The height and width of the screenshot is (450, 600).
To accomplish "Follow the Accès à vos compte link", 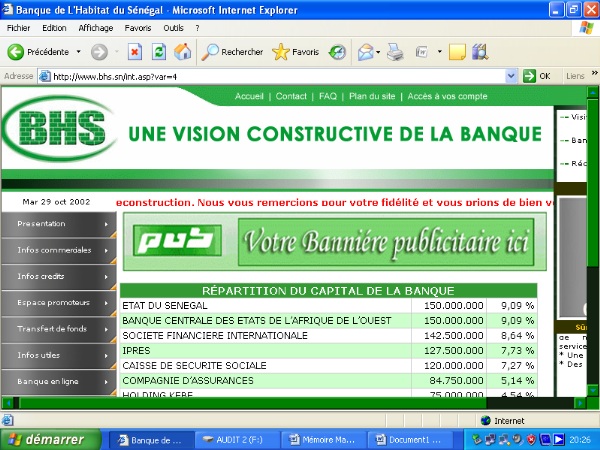I will tap(447, 96).
